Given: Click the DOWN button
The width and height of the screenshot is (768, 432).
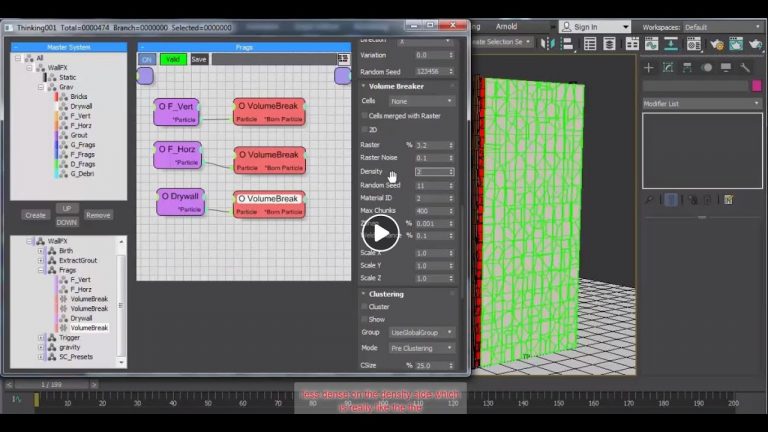Looking at the screenshot, I should [x=67, y=222].
